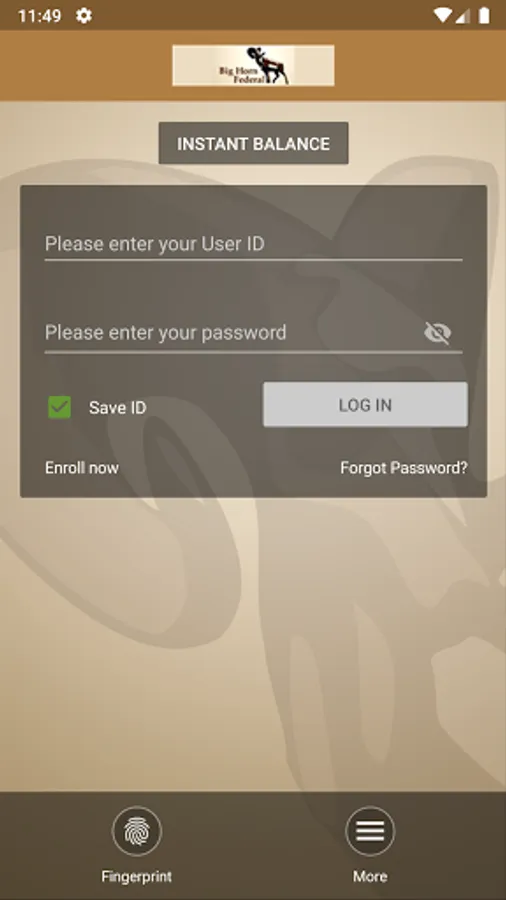Tap the battery status icon
The width and height of the screenshot is (506, 900).
(x=484, y=15)
